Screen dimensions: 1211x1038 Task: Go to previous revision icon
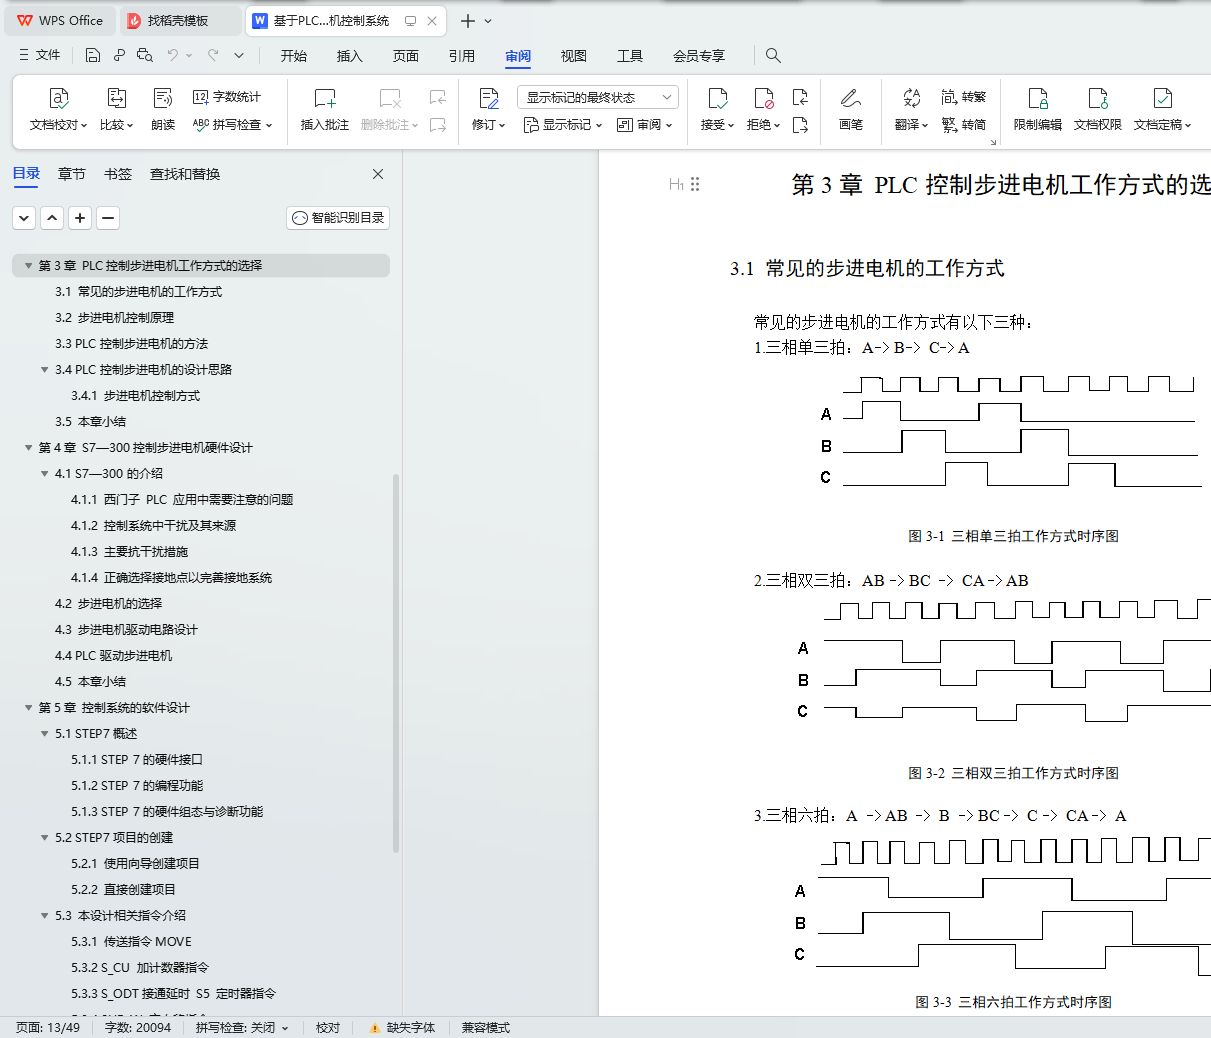point(800,97)
